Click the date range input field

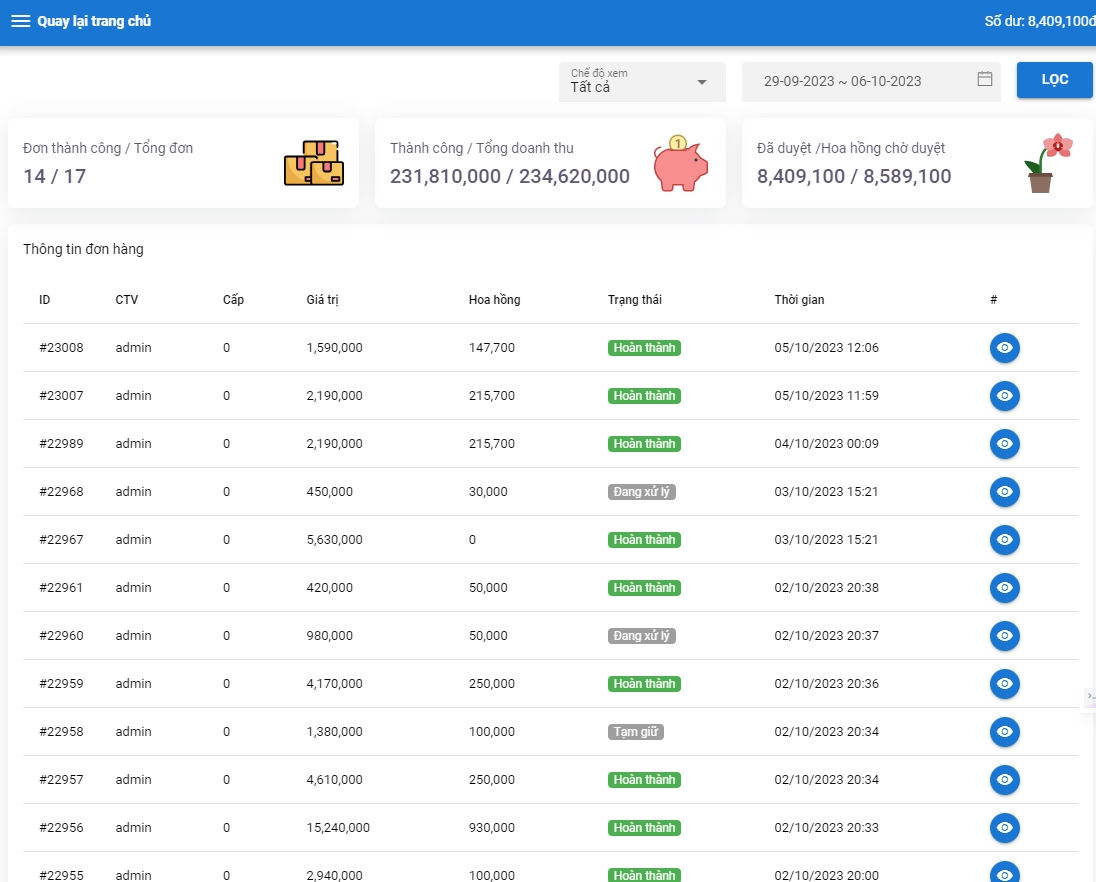click(855, 81)
